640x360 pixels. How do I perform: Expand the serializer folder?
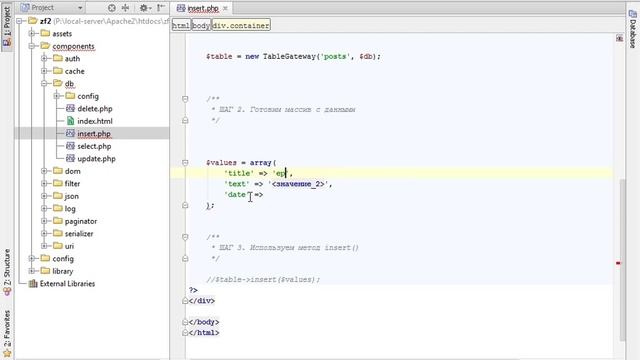click(x=44, y=233)
